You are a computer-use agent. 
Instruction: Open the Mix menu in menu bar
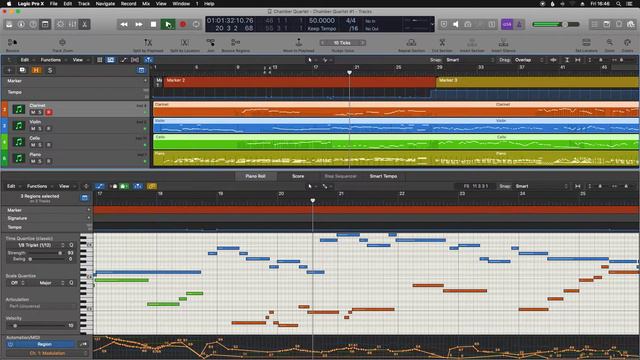tap(146, 4)
